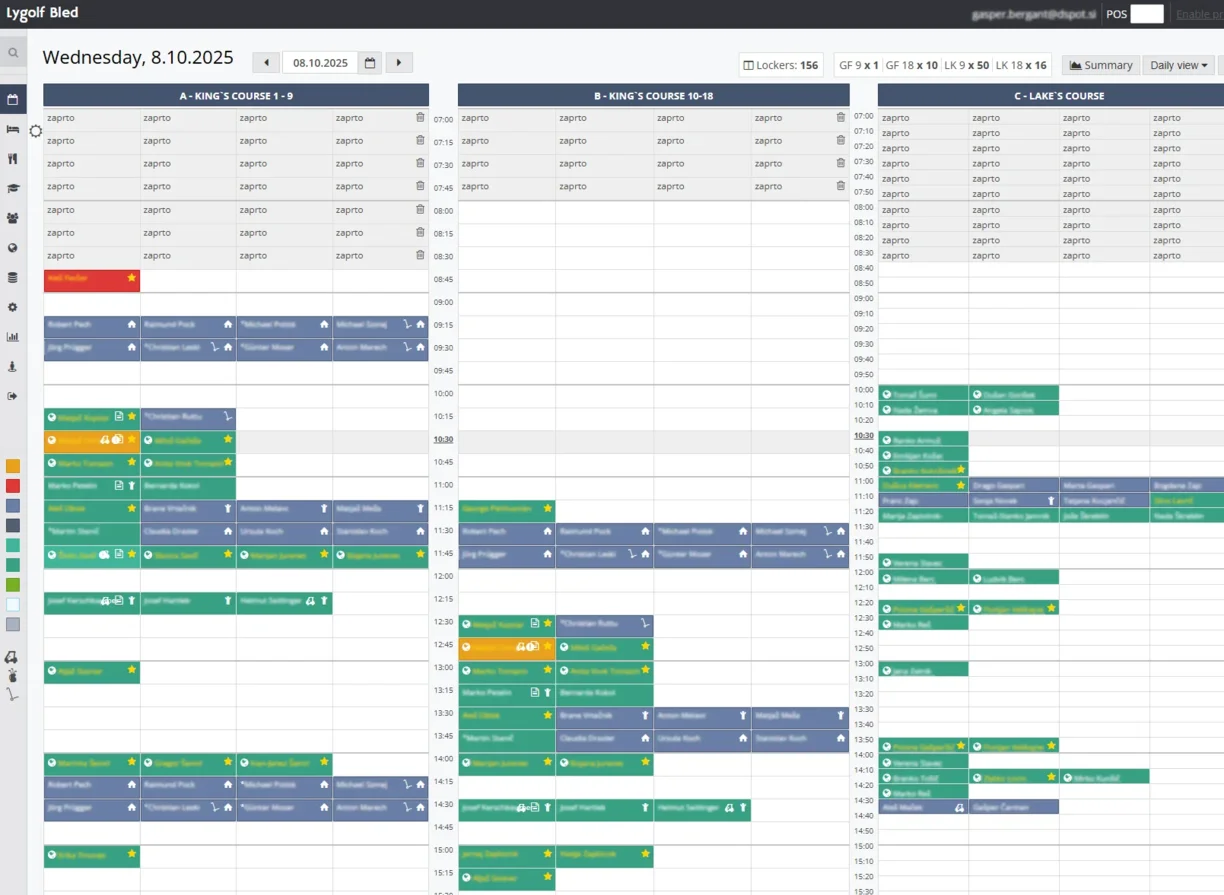Toggle the trolley filter icon

click(12, 695)
